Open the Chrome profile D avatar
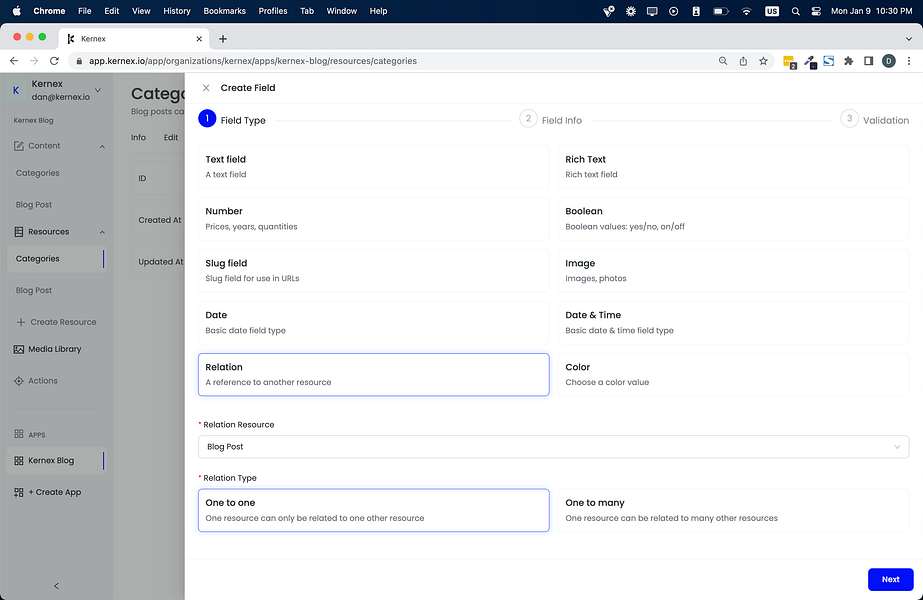Image resolution: width=923 pixels, height=600 pixels. click(889, 61)
